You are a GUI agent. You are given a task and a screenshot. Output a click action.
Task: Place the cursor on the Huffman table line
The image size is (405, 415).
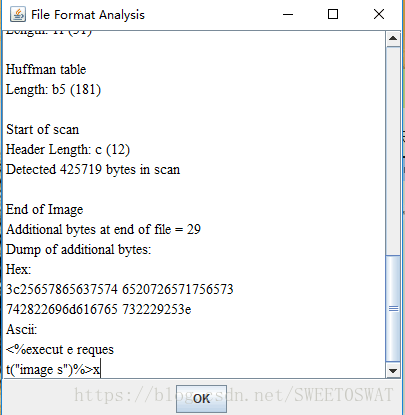coord(46,69)
